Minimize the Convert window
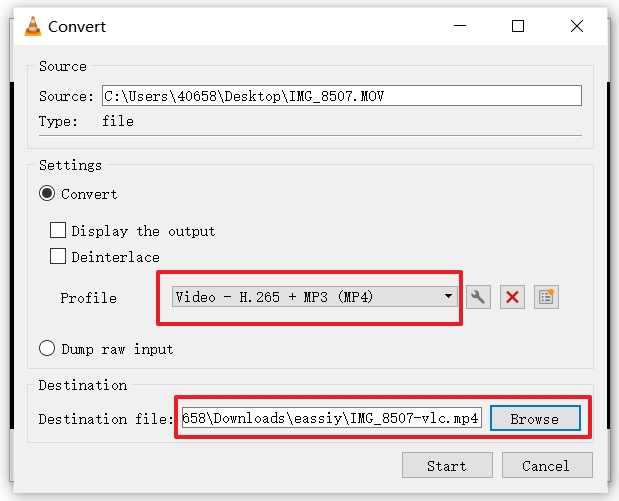Screen dimensions: 619x501 click(460, 26)
